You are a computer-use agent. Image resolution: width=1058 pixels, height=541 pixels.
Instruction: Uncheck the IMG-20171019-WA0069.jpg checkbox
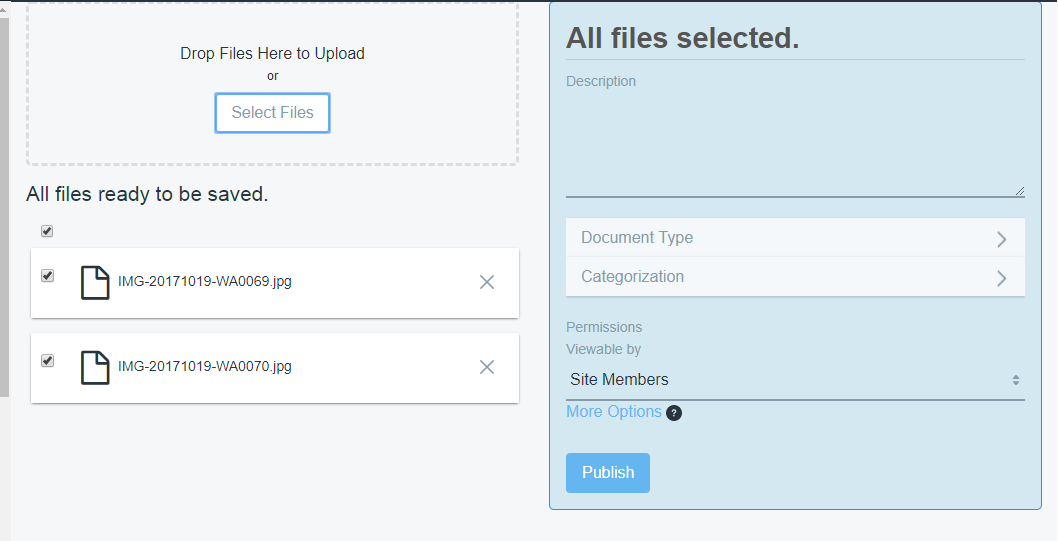[47, 276]
